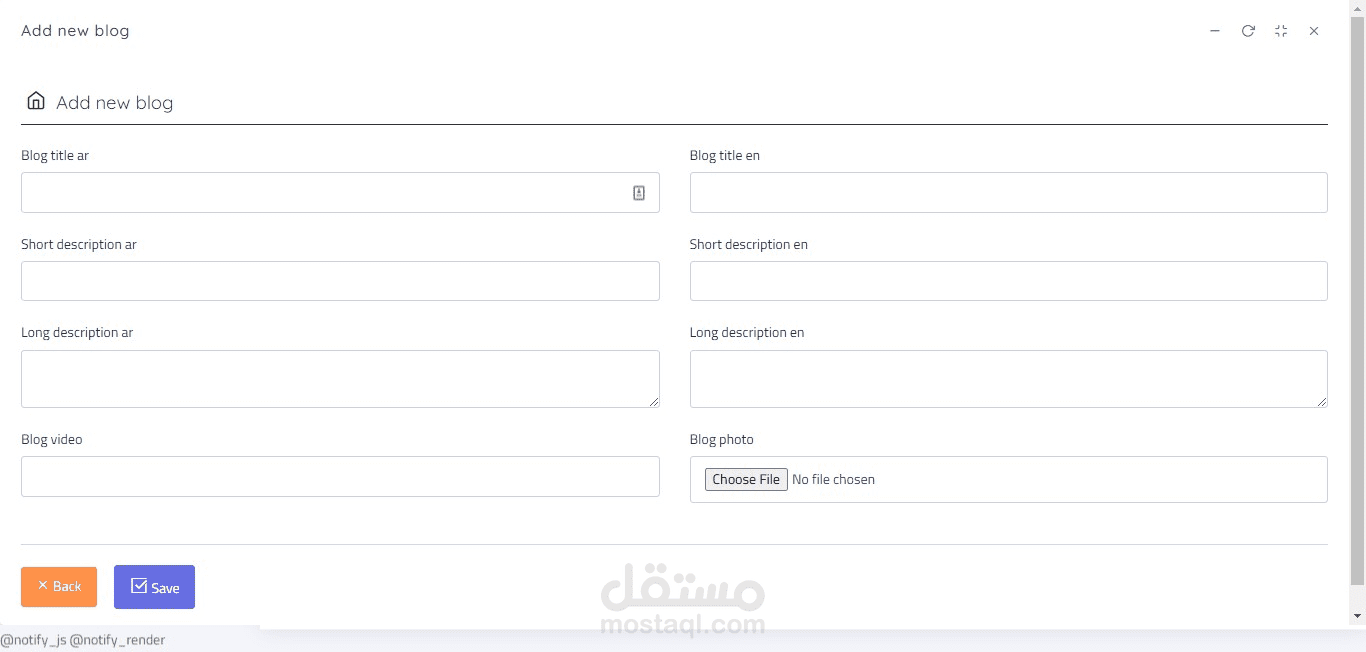Click the Long description en textarea
The width and height of the screenshot is (1366, 652).
click(x=1008, y=379)
